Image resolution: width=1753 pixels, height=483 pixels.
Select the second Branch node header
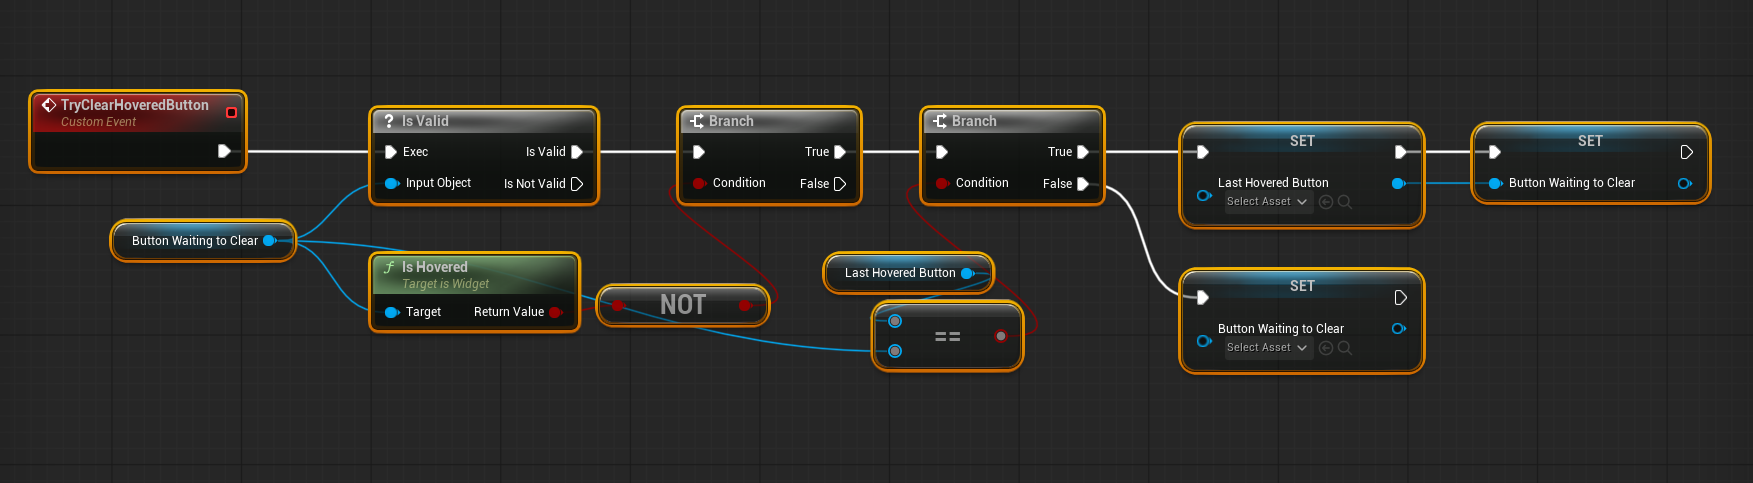click(x=1012, y=121)
